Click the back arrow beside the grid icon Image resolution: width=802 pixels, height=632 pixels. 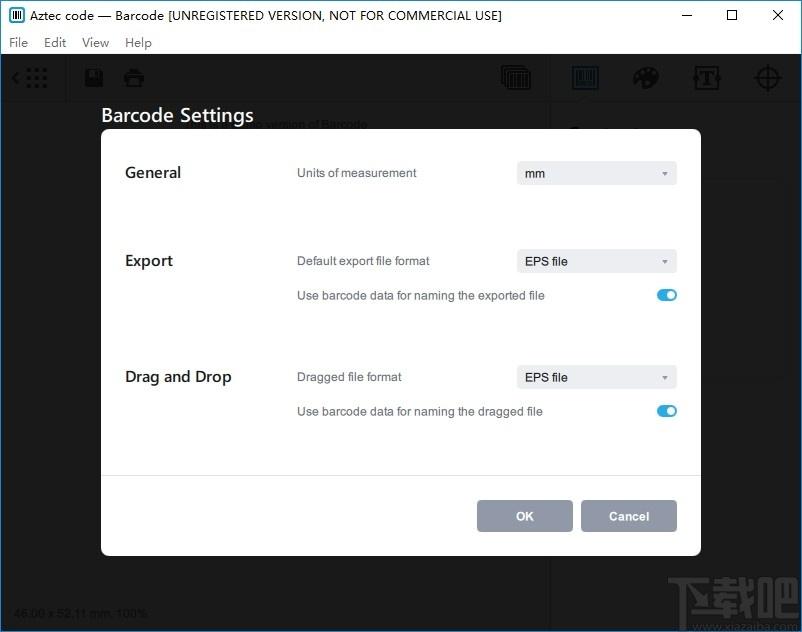point(16,78)
